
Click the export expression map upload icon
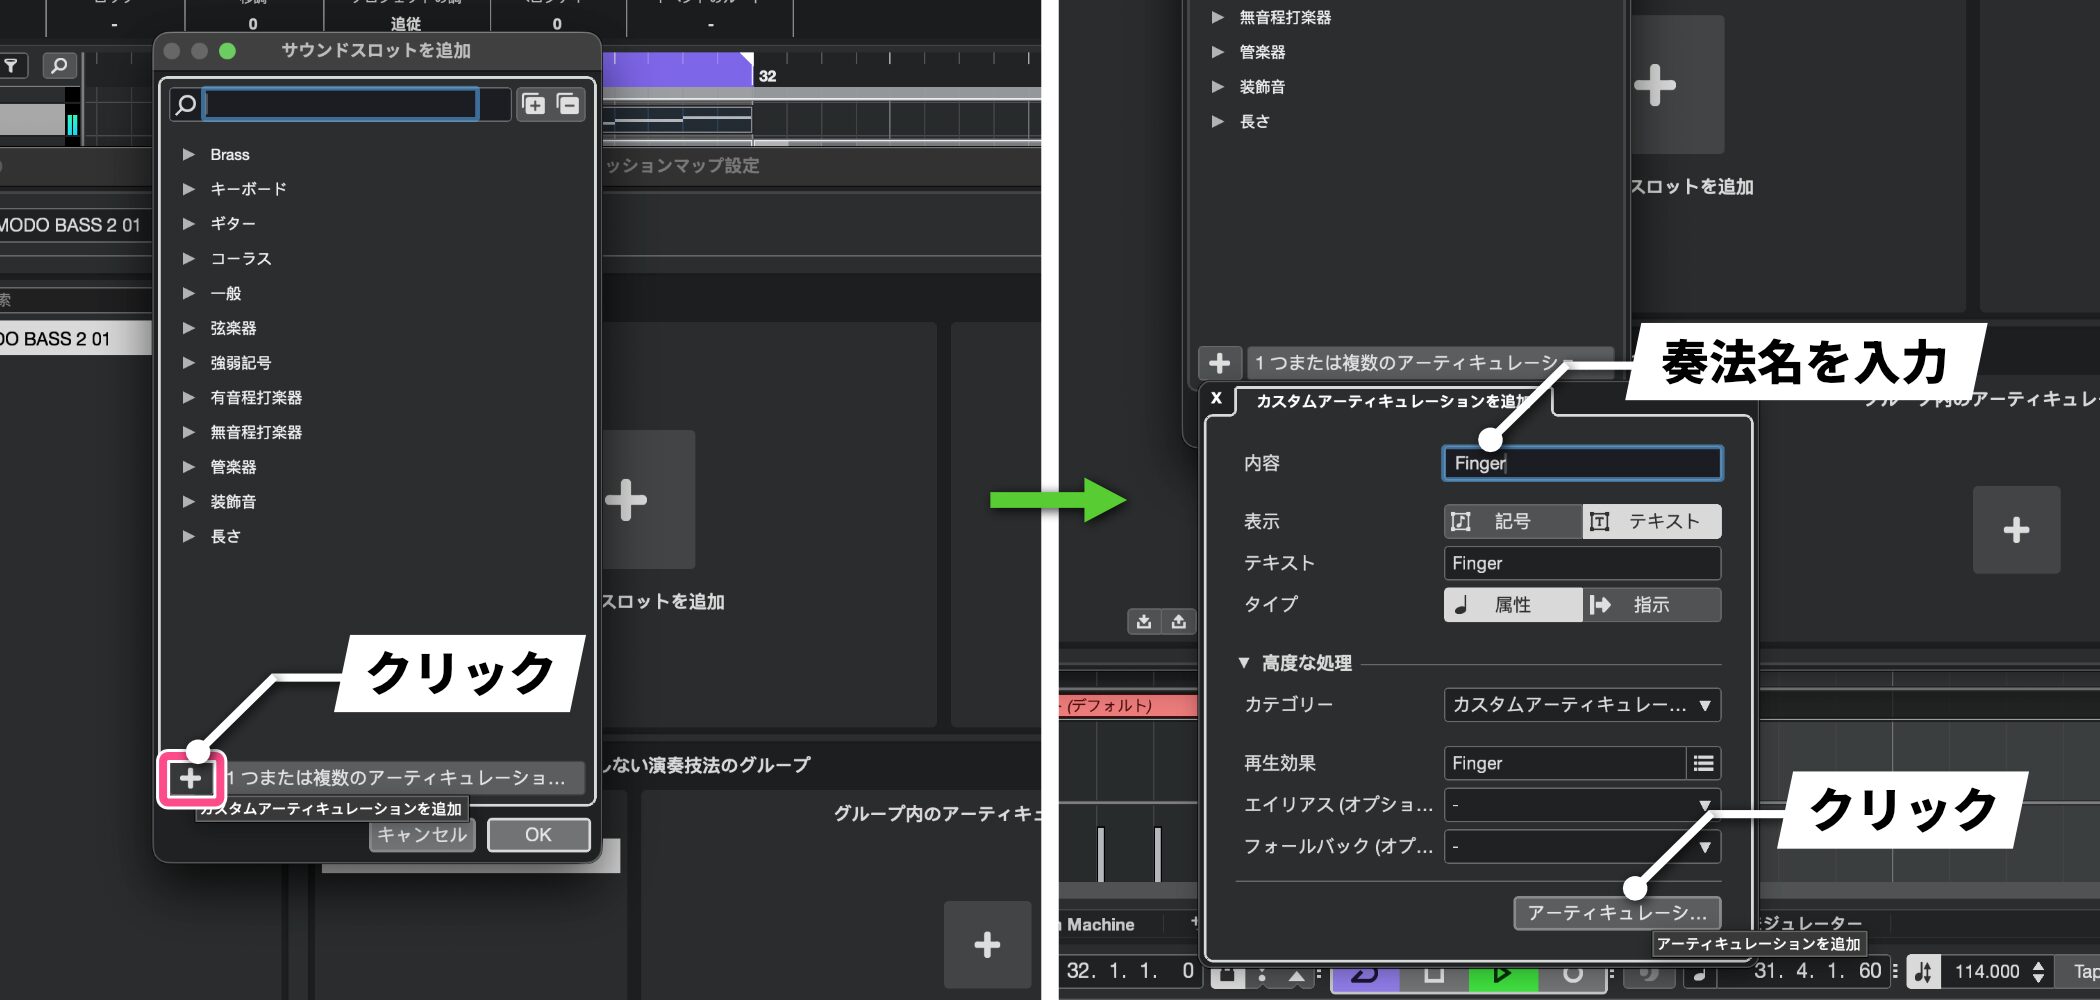pyautogui.click(x=1179, y=622)
